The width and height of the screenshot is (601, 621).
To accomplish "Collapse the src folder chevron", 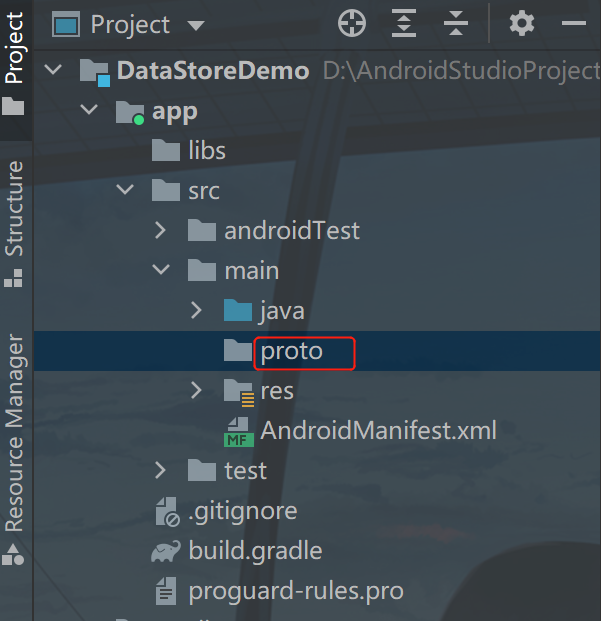I will (125, 189).
